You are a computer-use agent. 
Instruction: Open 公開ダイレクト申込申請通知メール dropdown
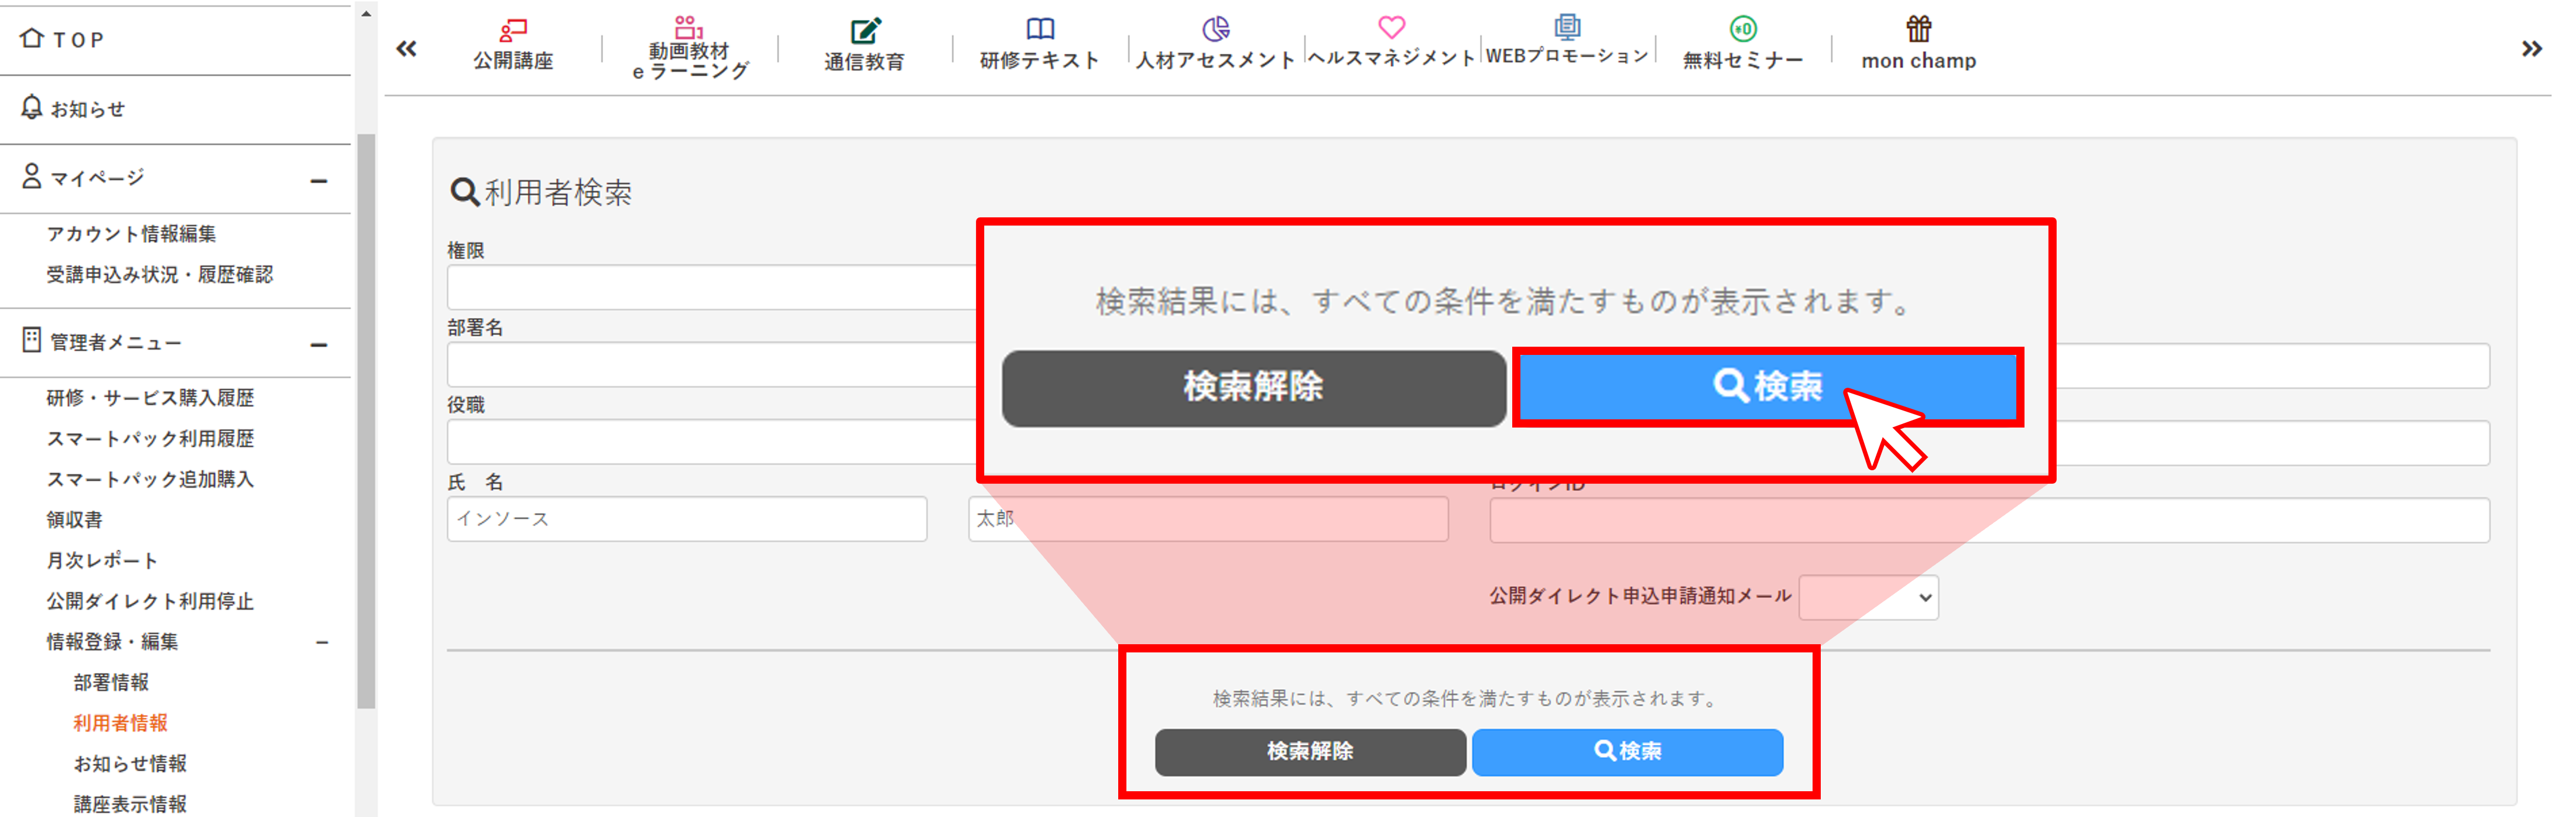coord(1868,597)
